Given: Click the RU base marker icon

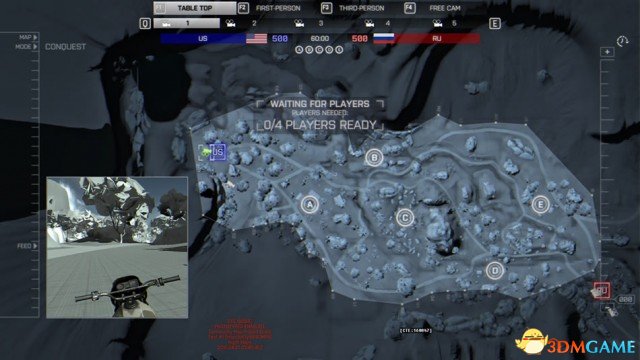Looking at the screenshot, I should [602, 290].
